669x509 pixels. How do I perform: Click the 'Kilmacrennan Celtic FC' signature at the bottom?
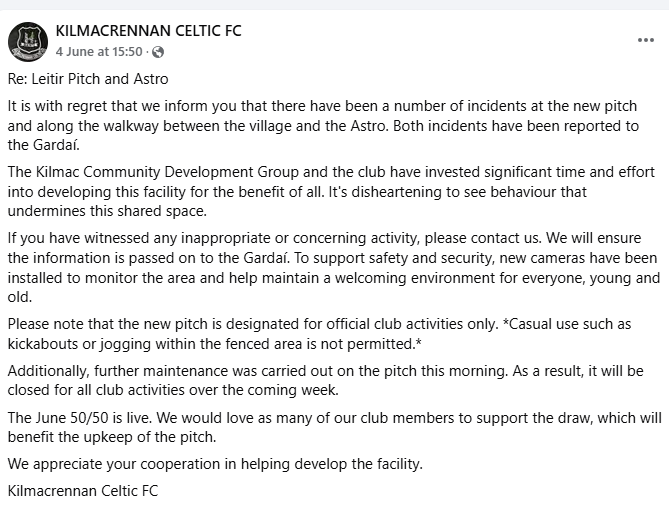(82, 491)
